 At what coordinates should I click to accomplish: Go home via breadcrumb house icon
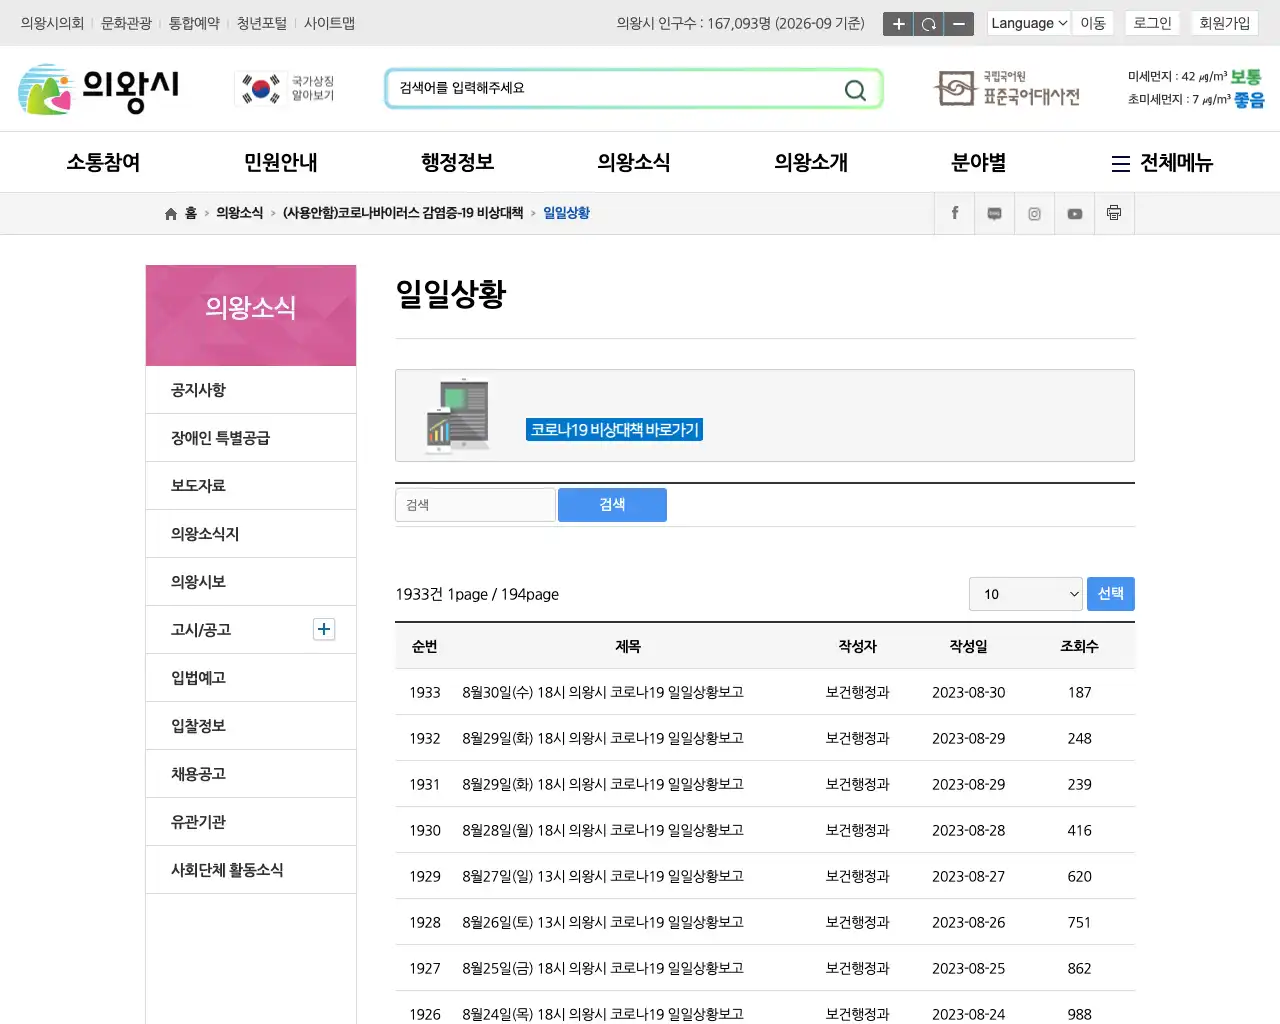click(x=171, y=214)
